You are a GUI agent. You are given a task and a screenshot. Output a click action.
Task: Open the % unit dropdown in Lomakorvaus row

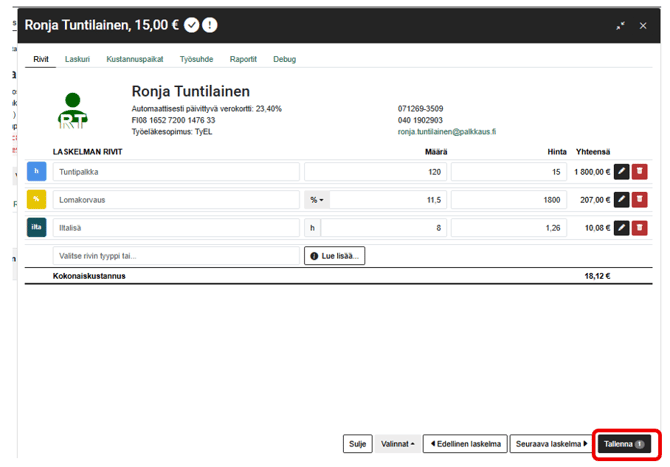(317, 200)
